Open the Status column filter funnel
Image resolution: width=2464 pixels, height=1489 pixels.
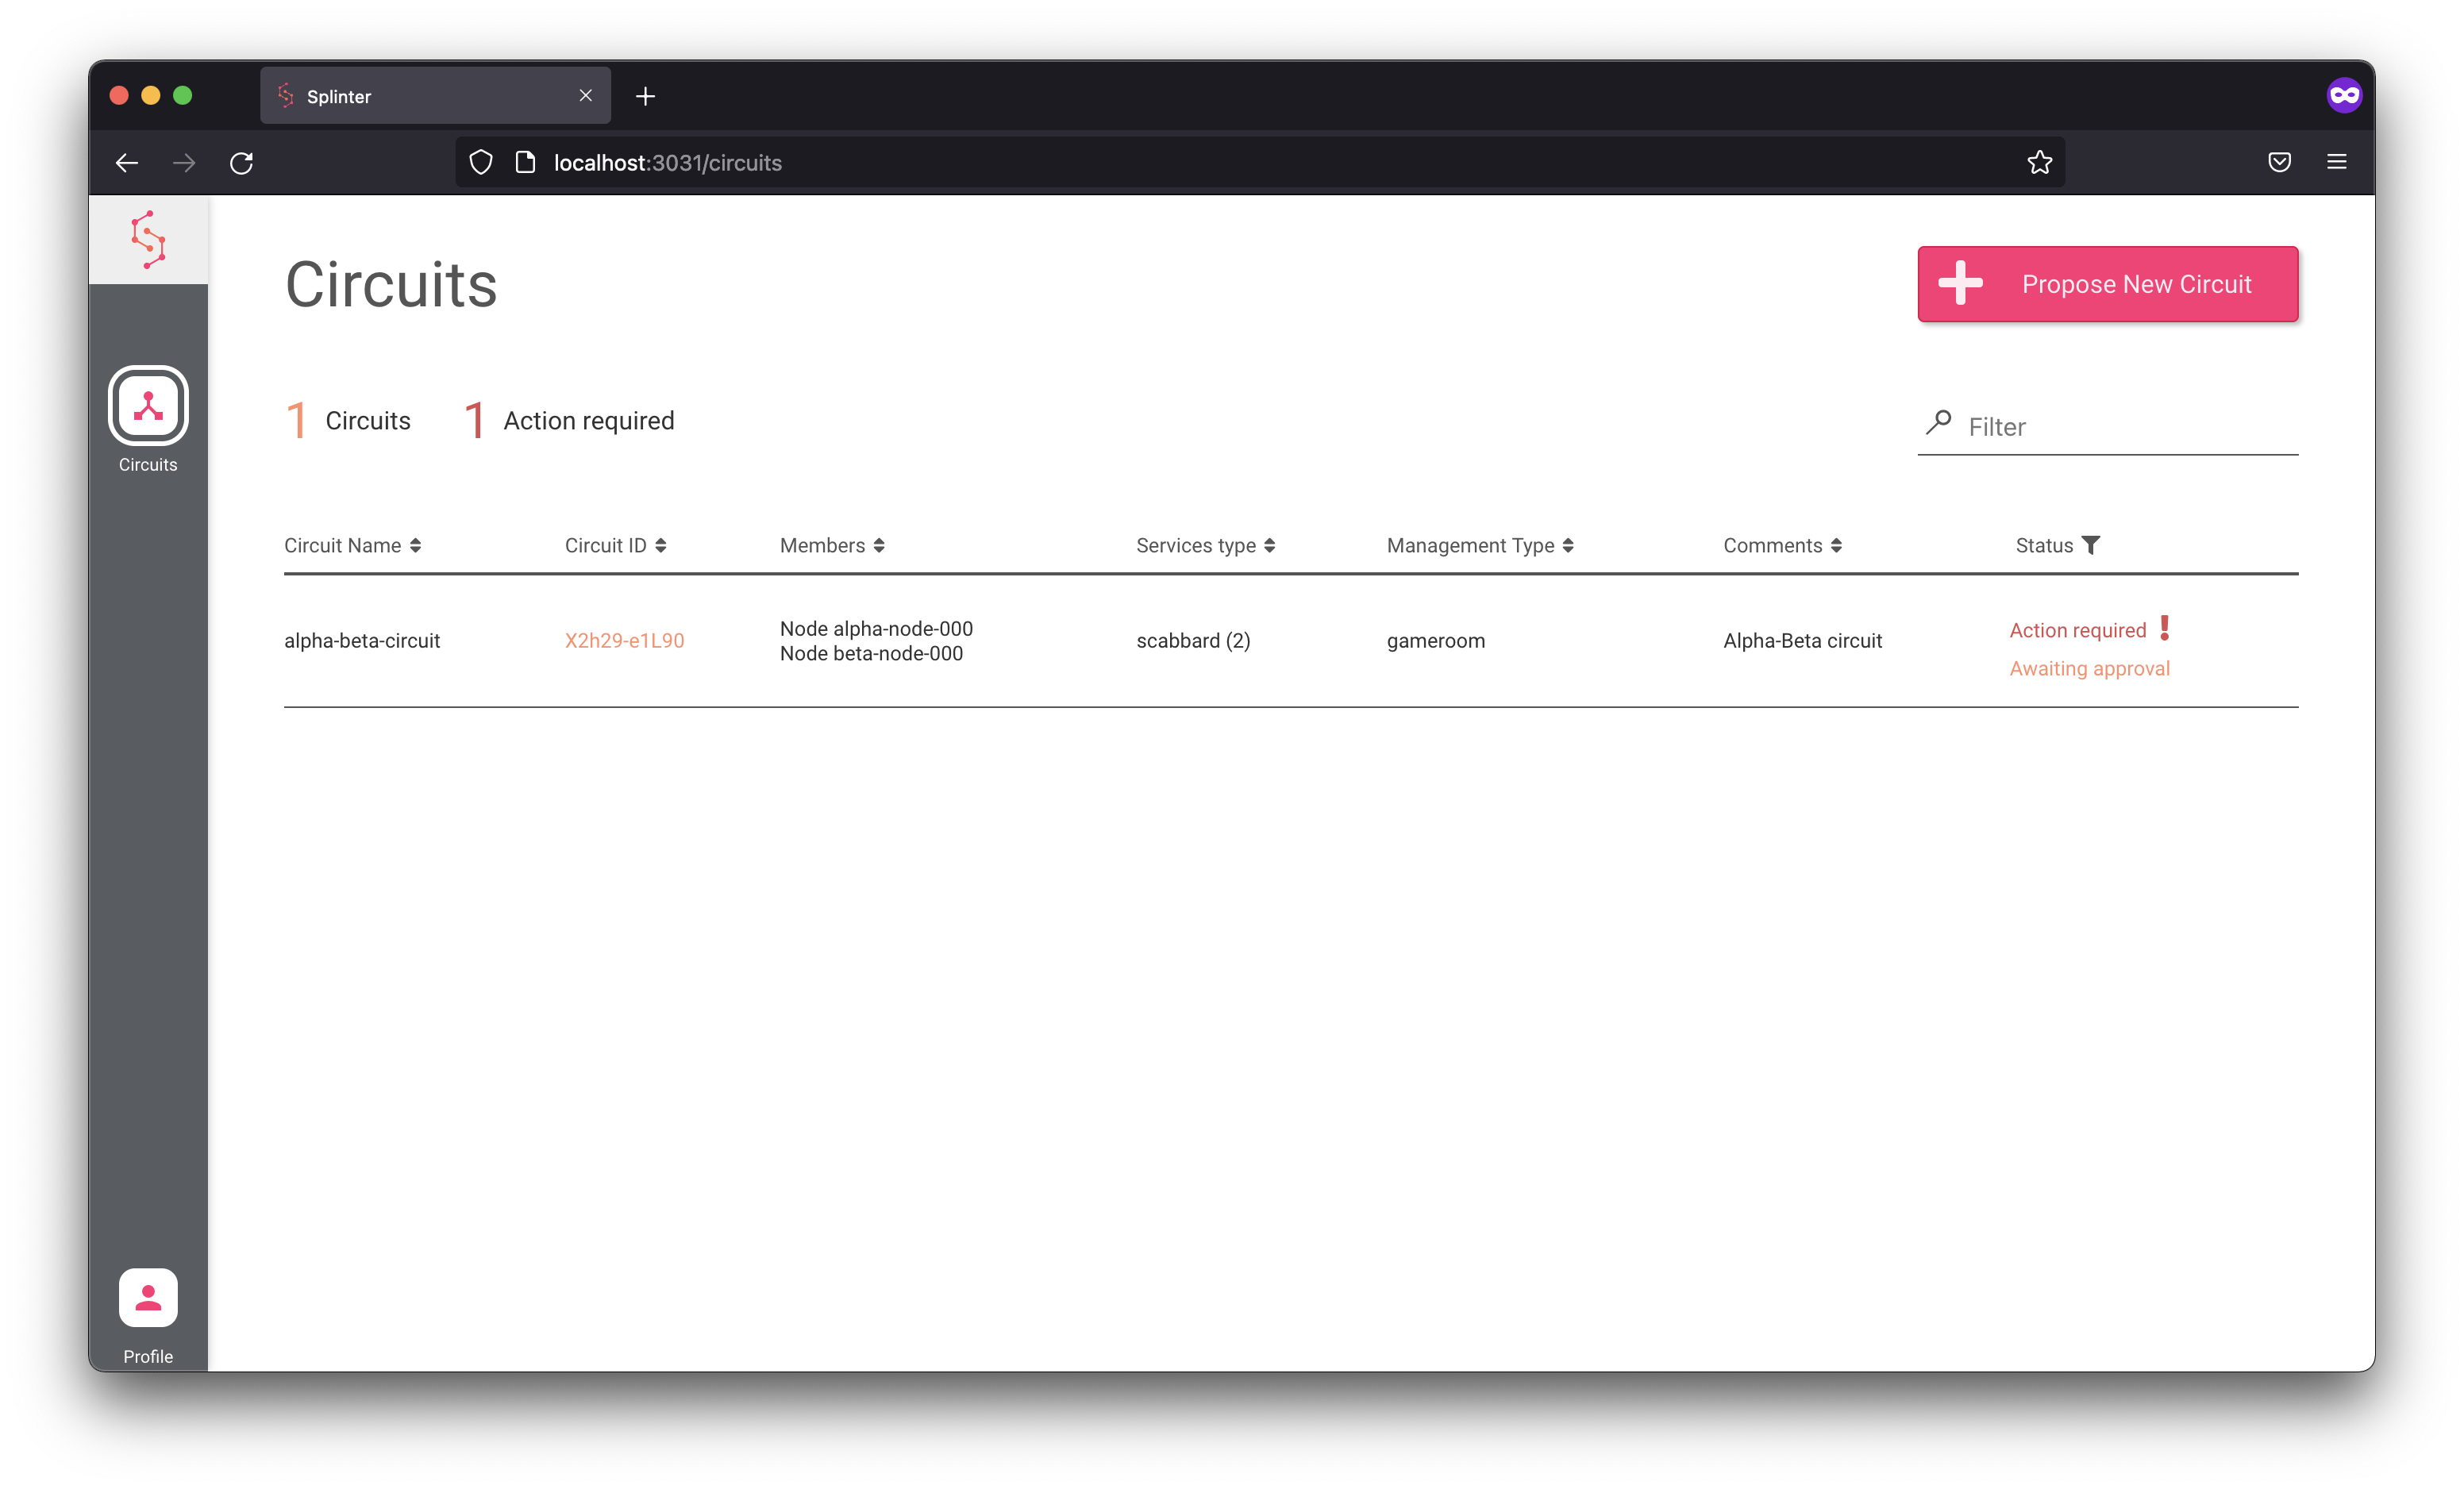point(2090,545)
